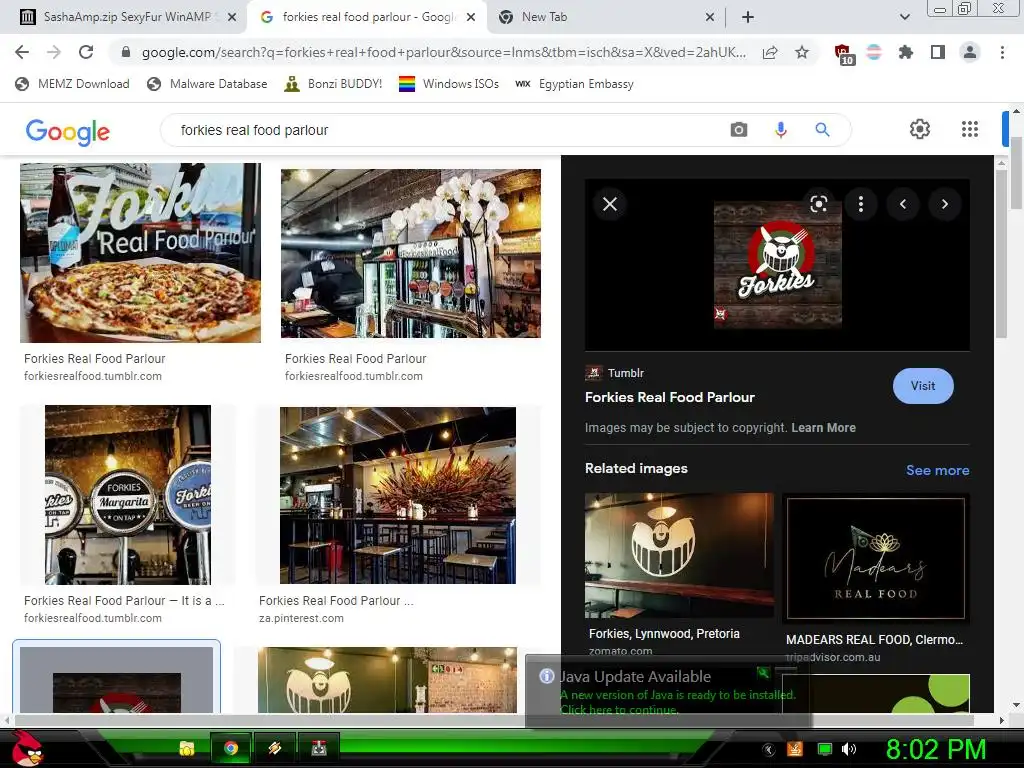Go forward in browser history
The width and height of the screenshot is (1024, 768).
click(54, 52)
